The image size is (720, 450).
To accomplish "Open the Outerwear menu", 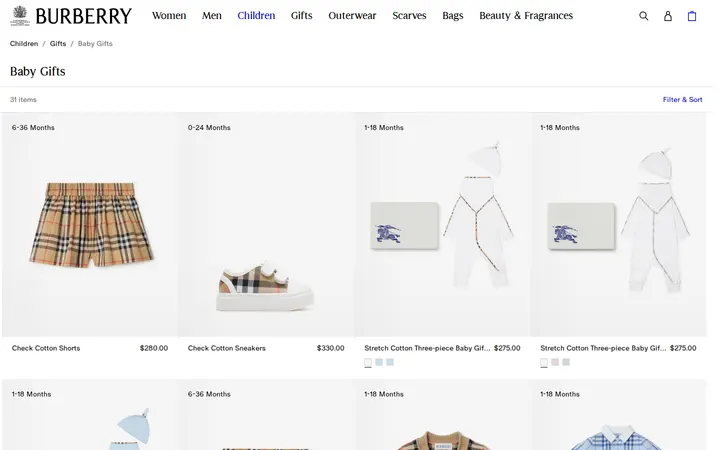I will 352,16.
